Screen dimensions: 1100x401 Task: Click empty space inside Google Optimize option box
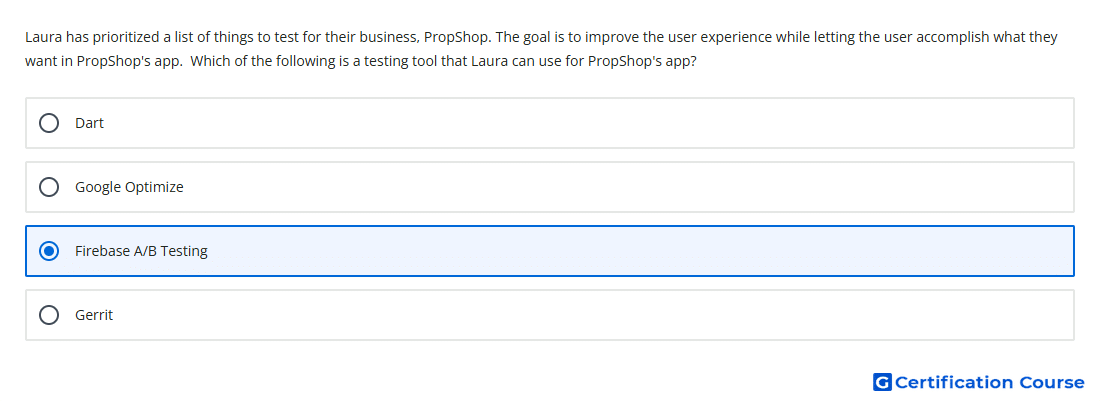click(561, 187)
